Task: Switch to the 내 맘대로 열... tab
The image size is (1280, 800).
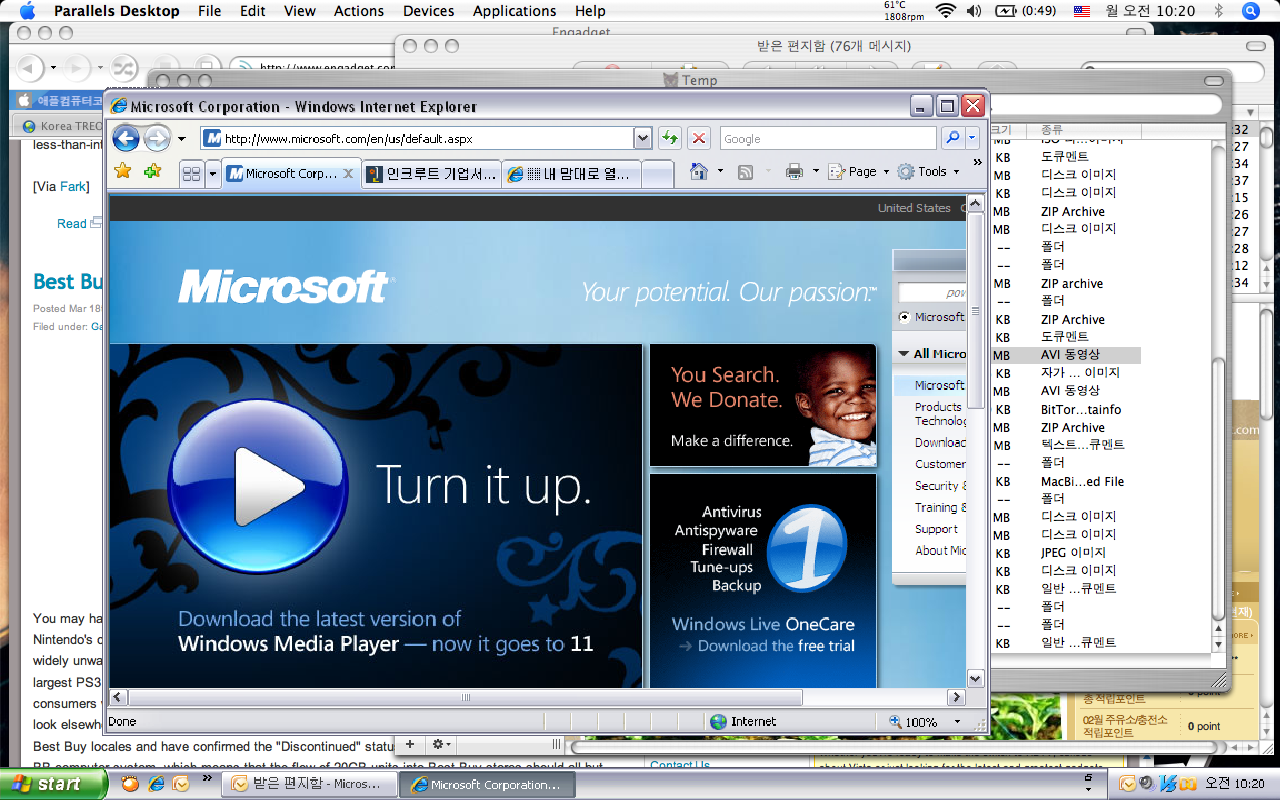Action: click(571, 174)
